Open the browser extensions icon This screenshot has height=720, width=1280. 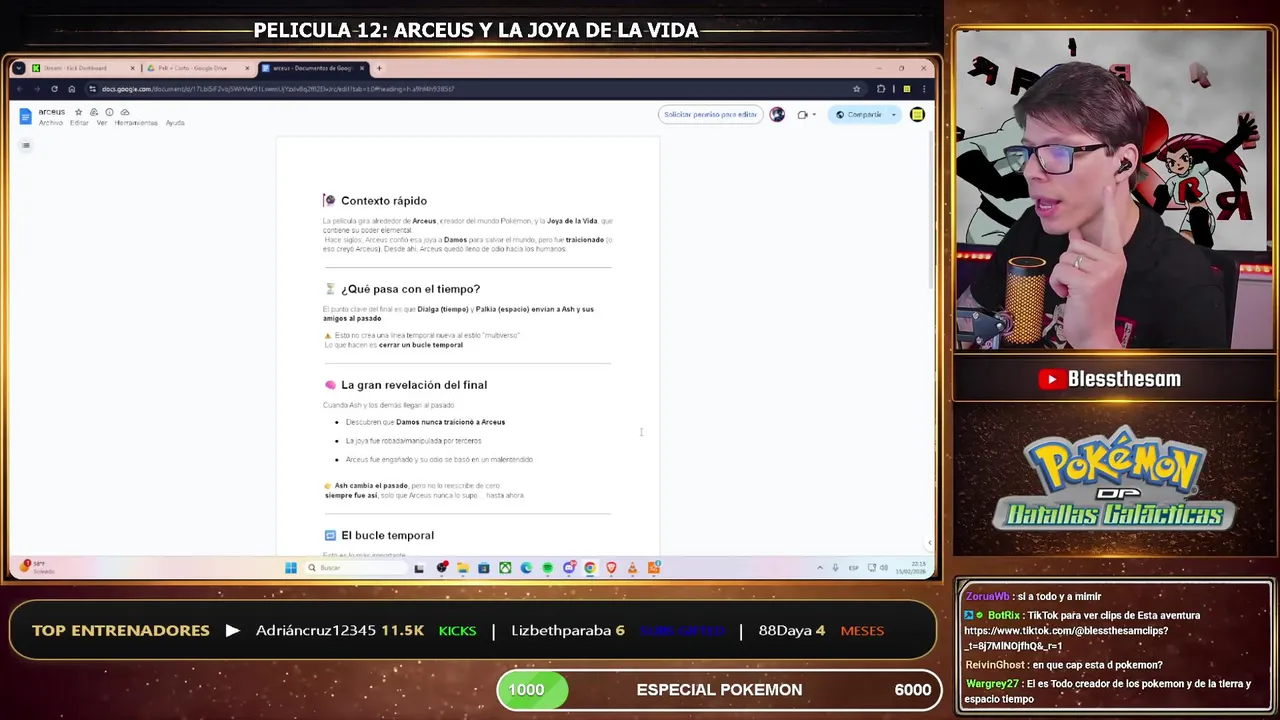[881, 89]
